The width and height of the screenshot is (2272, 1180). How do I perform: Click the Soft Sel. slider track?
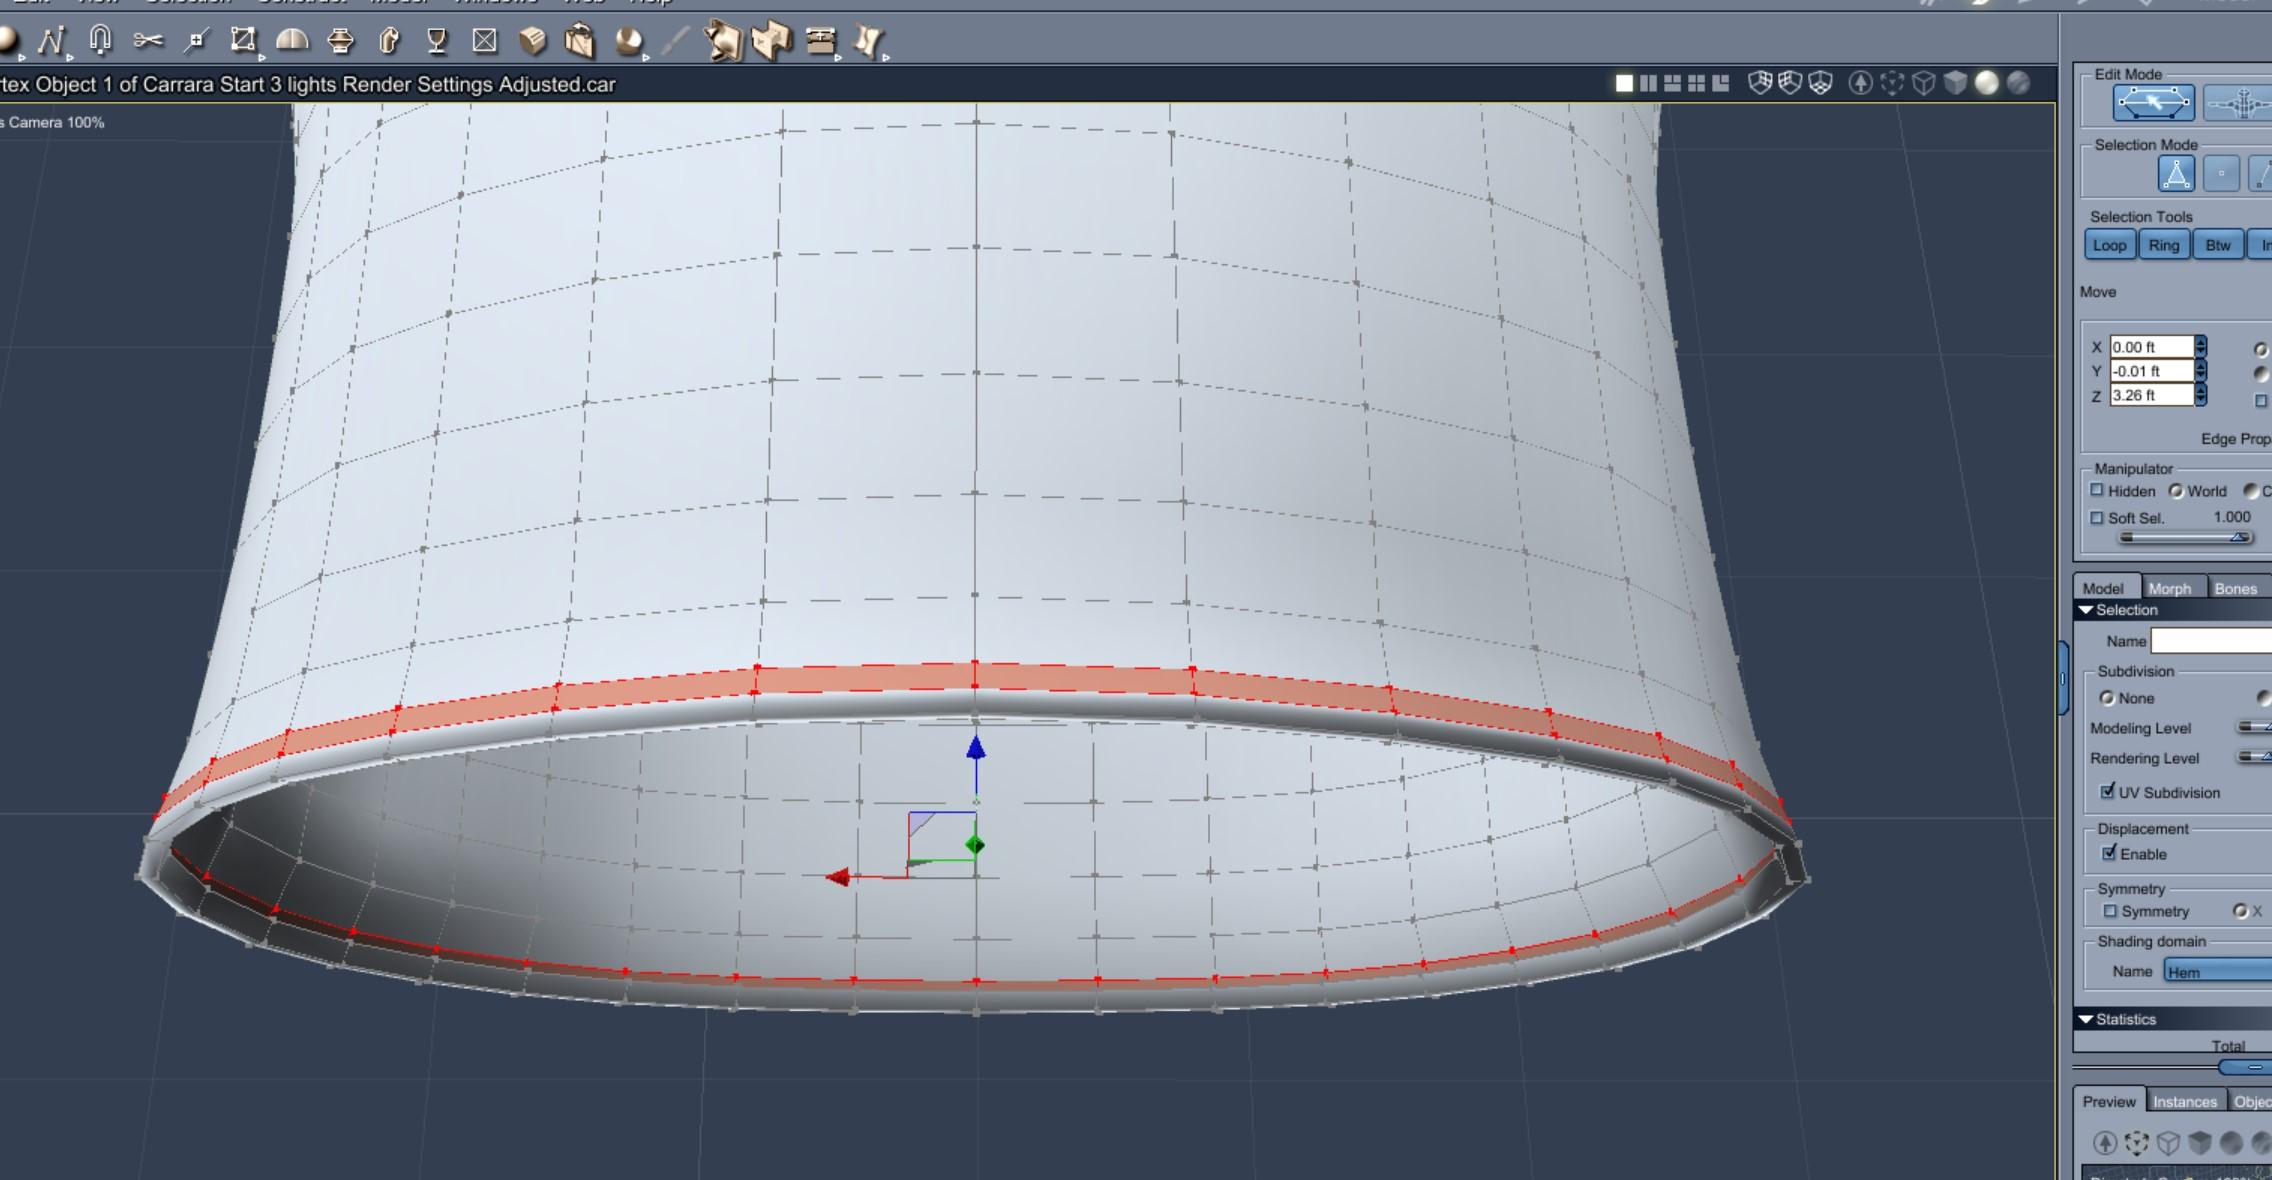2180,538
